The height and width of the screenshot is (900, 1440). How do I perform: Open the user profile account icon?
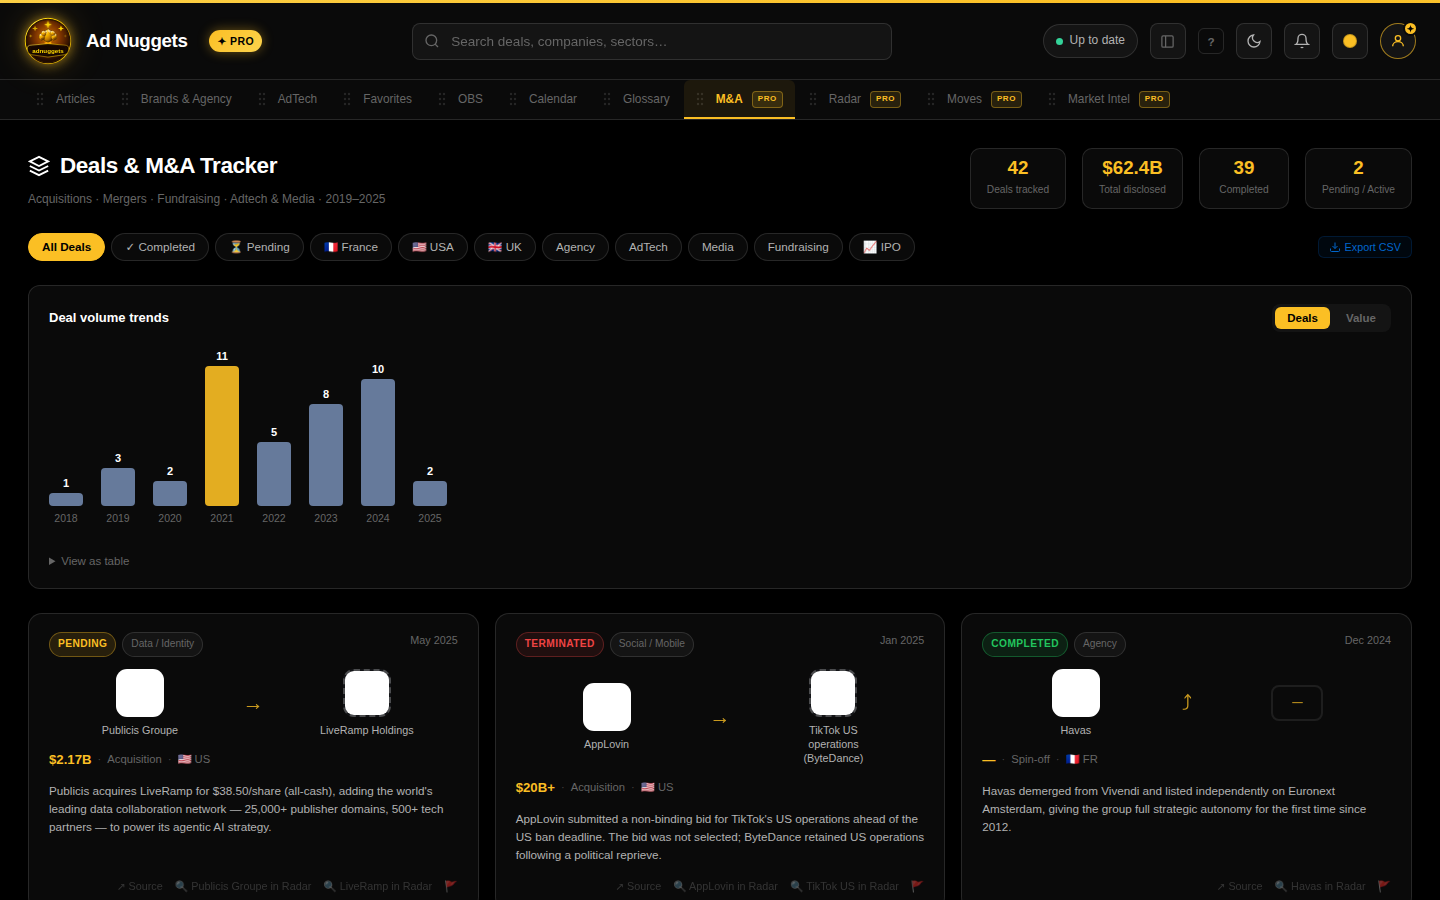click(x=1398, y=41)
